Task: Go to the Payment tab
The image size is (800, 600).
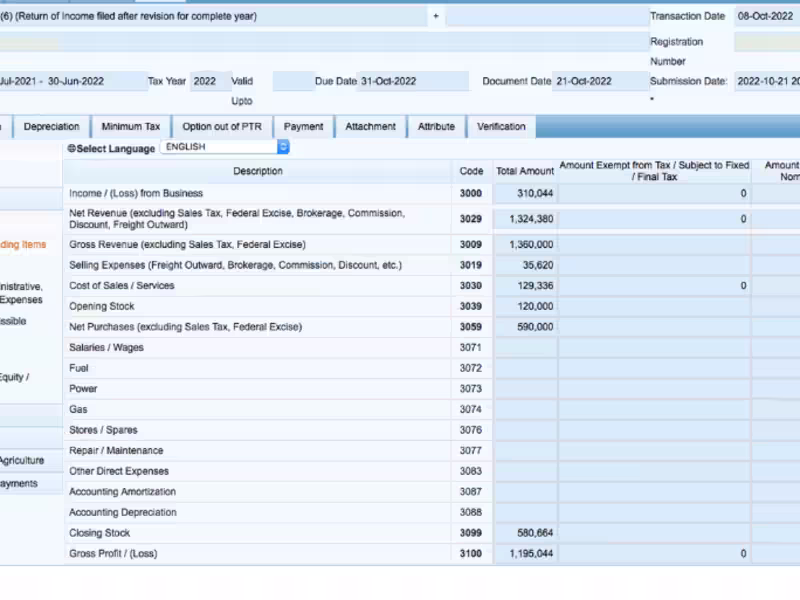Action: pyautogui.click(x=304, y=127)
